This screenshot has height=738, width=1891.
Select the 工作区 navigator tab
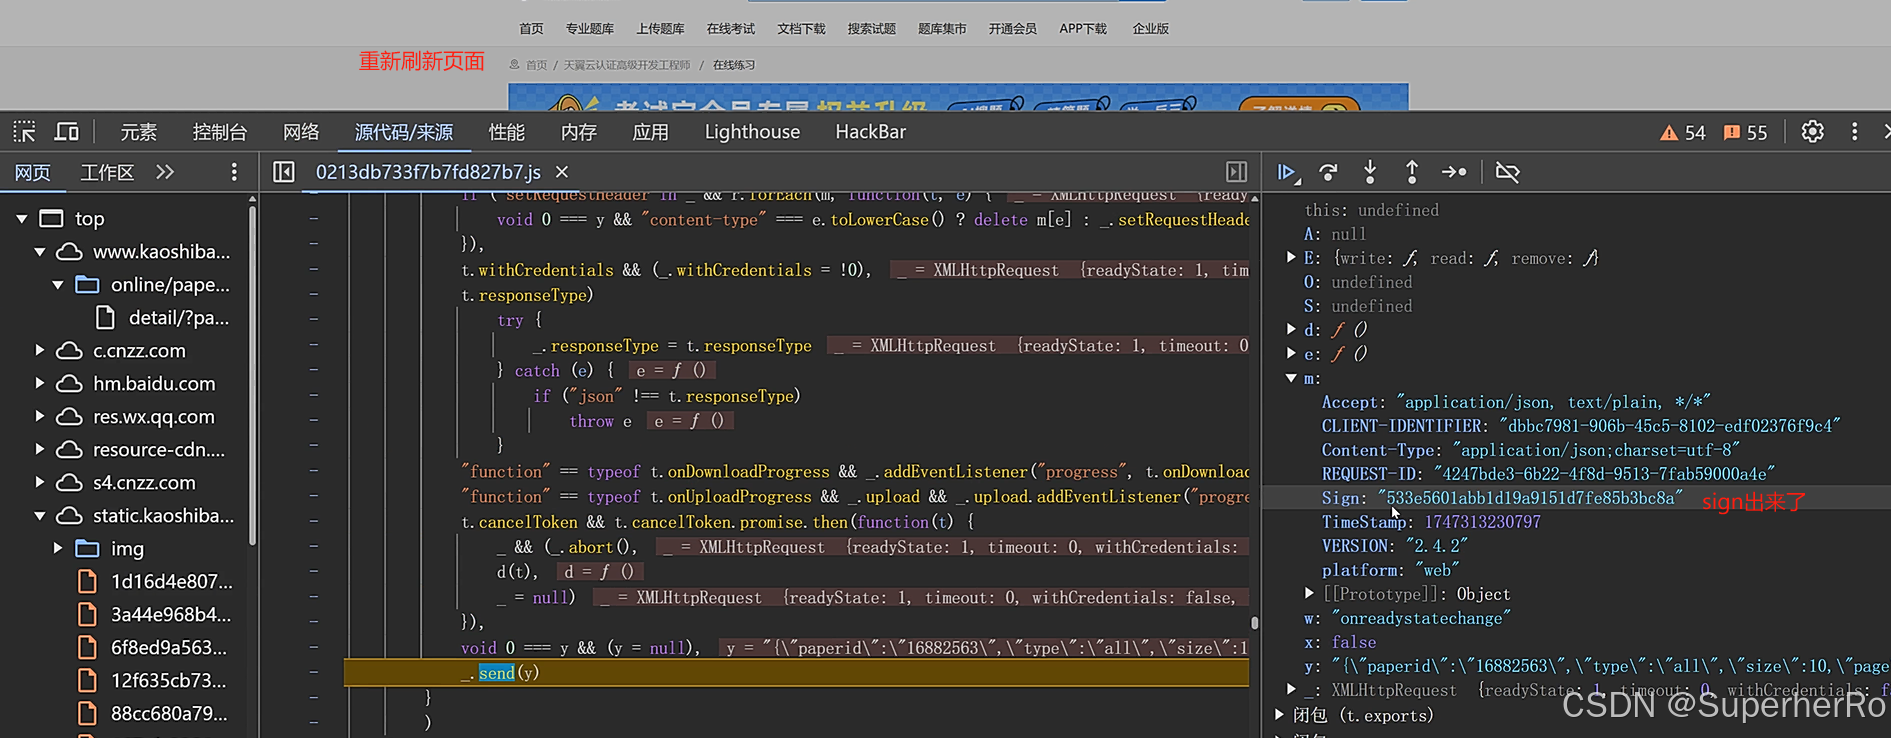coord(107,172)
